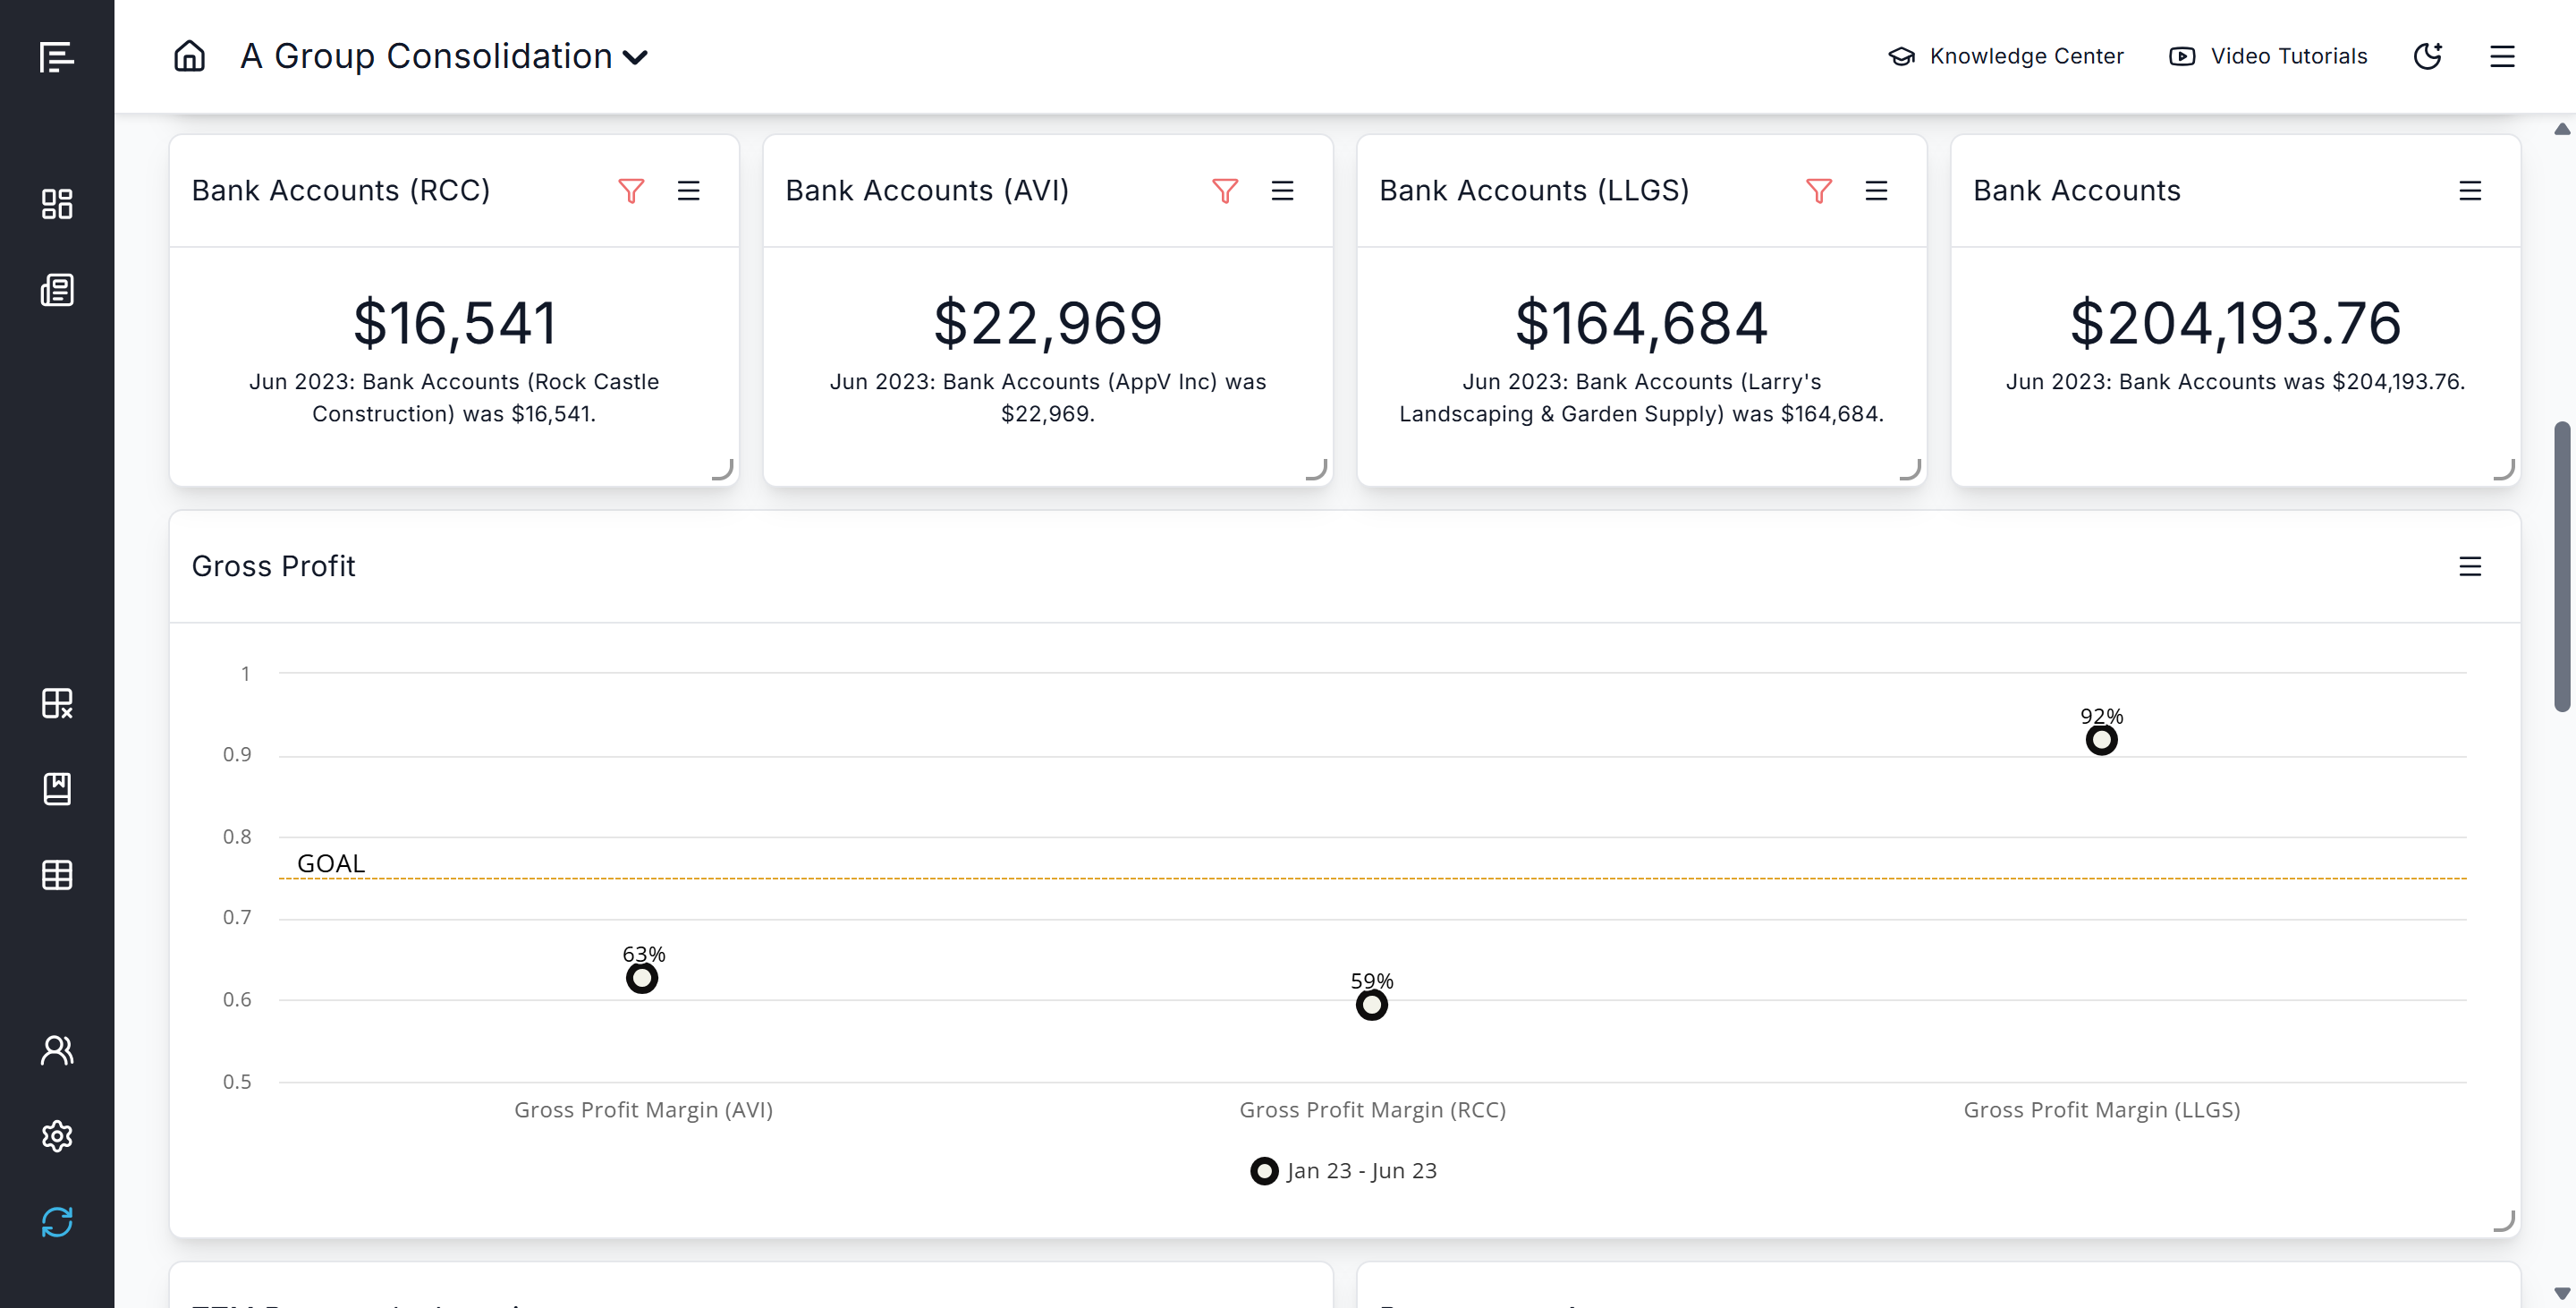Click the page vertical scrollbar thumb
This screenshot has height=1308, width=2576.
tap(2561, 565)
